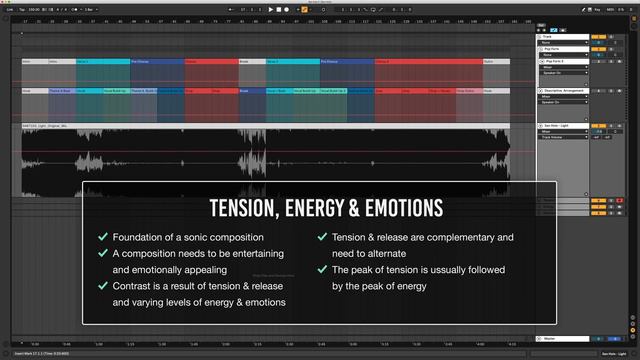640x360 pixels.
Task: Toggle the lock envelopes button
Action: pyautogui.click(x=563, y=30)
